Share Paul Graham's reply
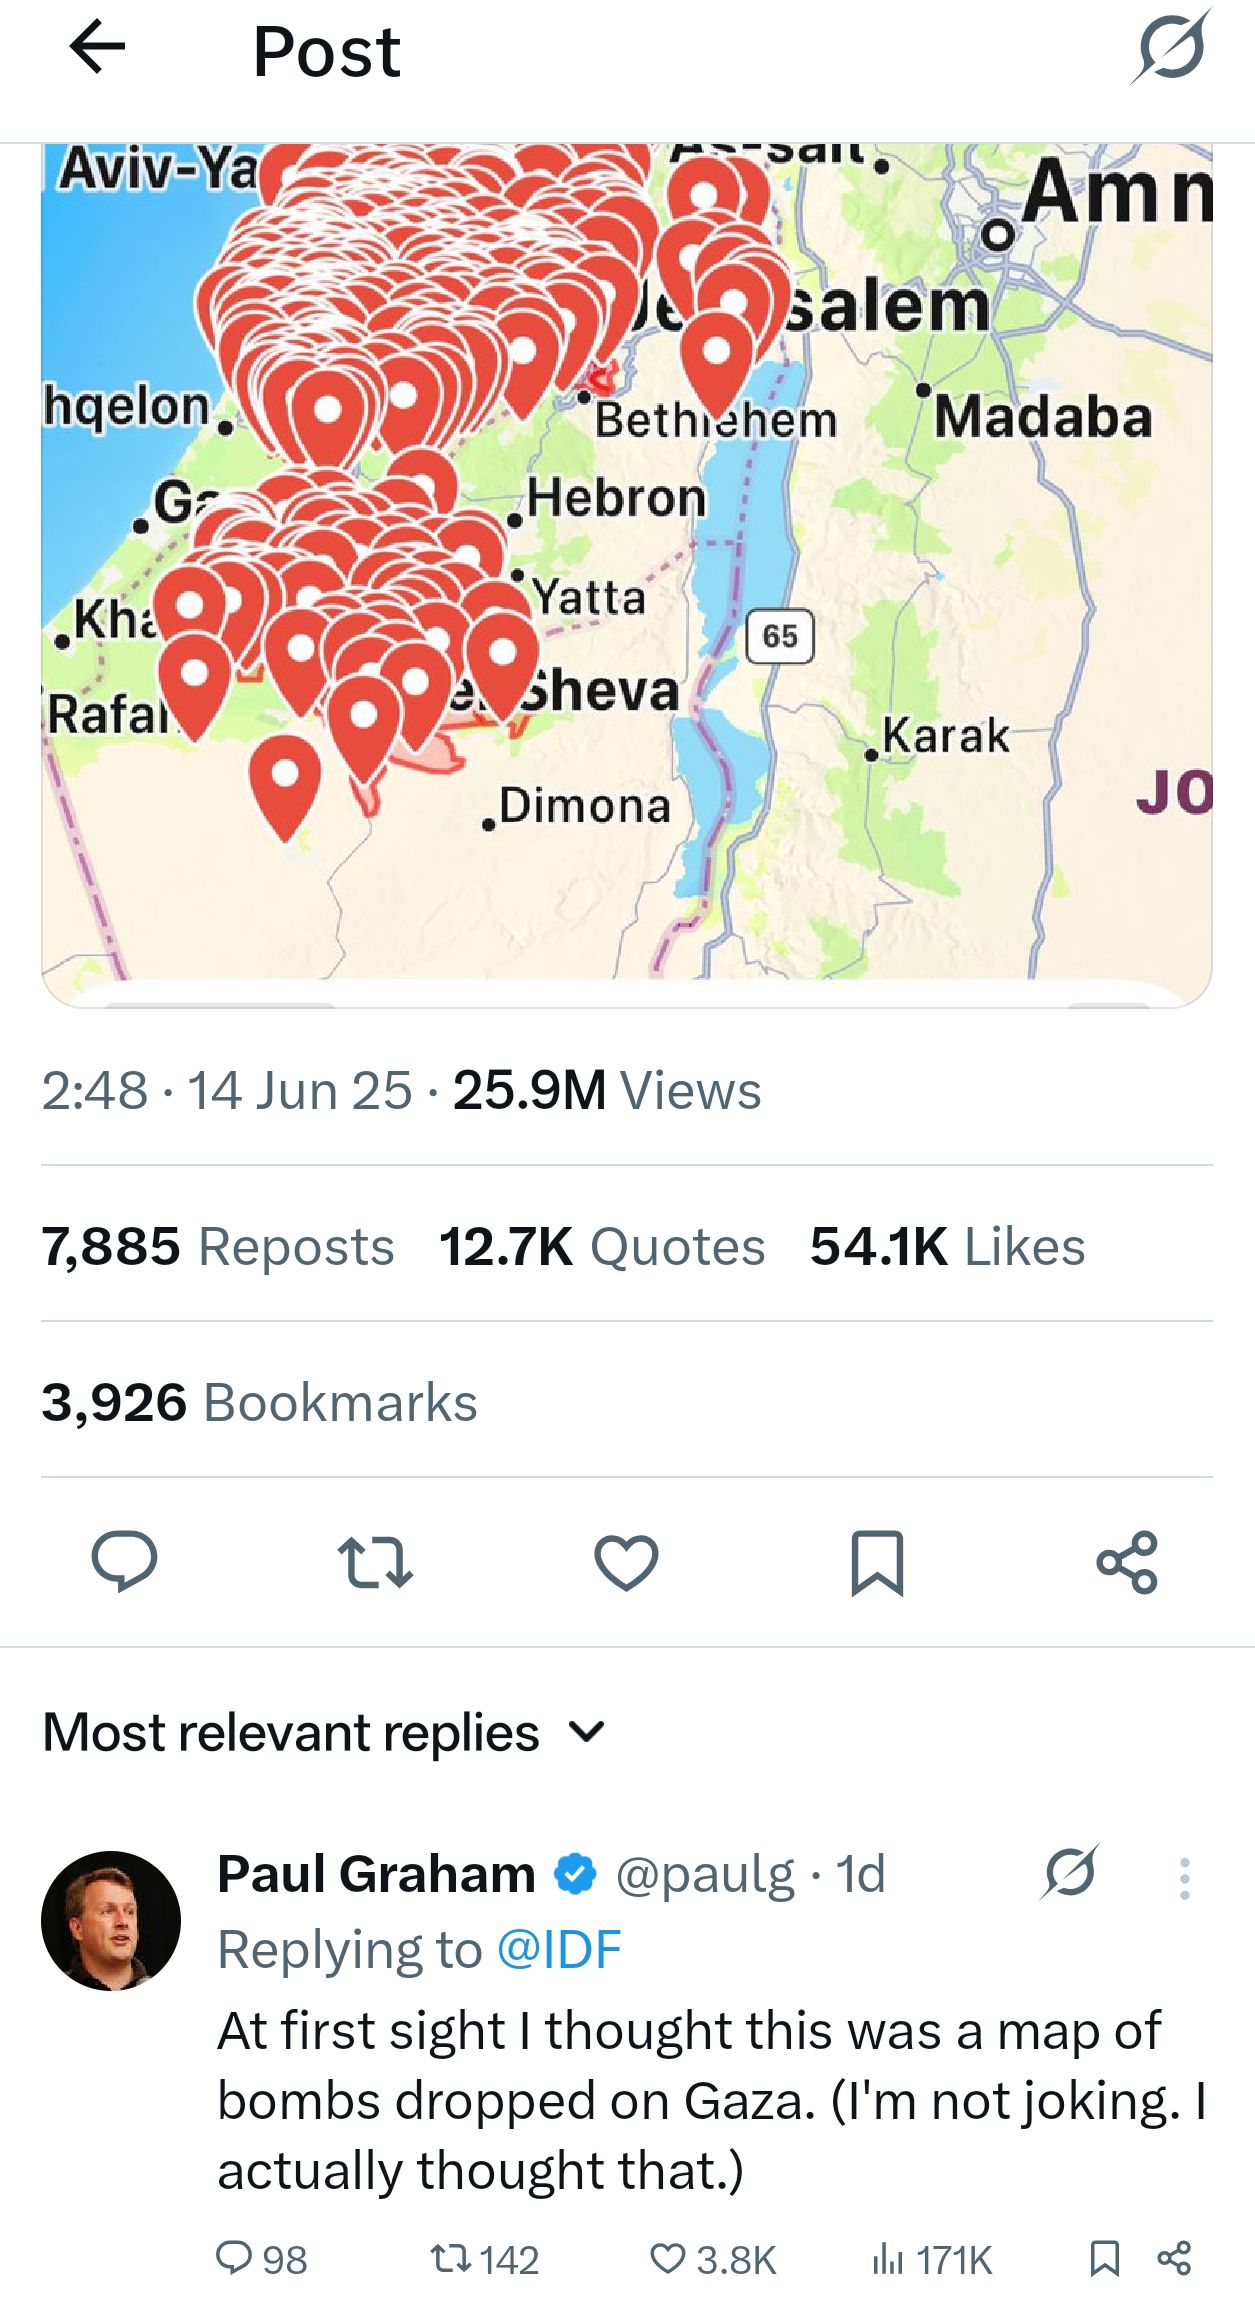The image size is (1255, 2314). click(x=1174, y=2259)
